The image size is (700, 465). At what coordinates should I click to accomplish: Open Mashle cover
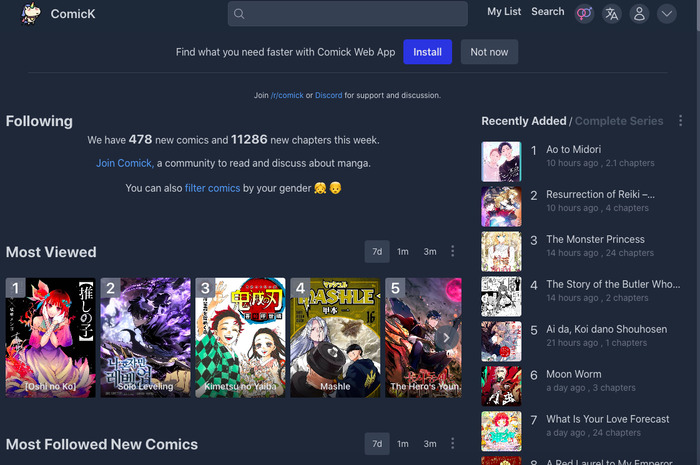pyautogui.click(x=335, y=337)
